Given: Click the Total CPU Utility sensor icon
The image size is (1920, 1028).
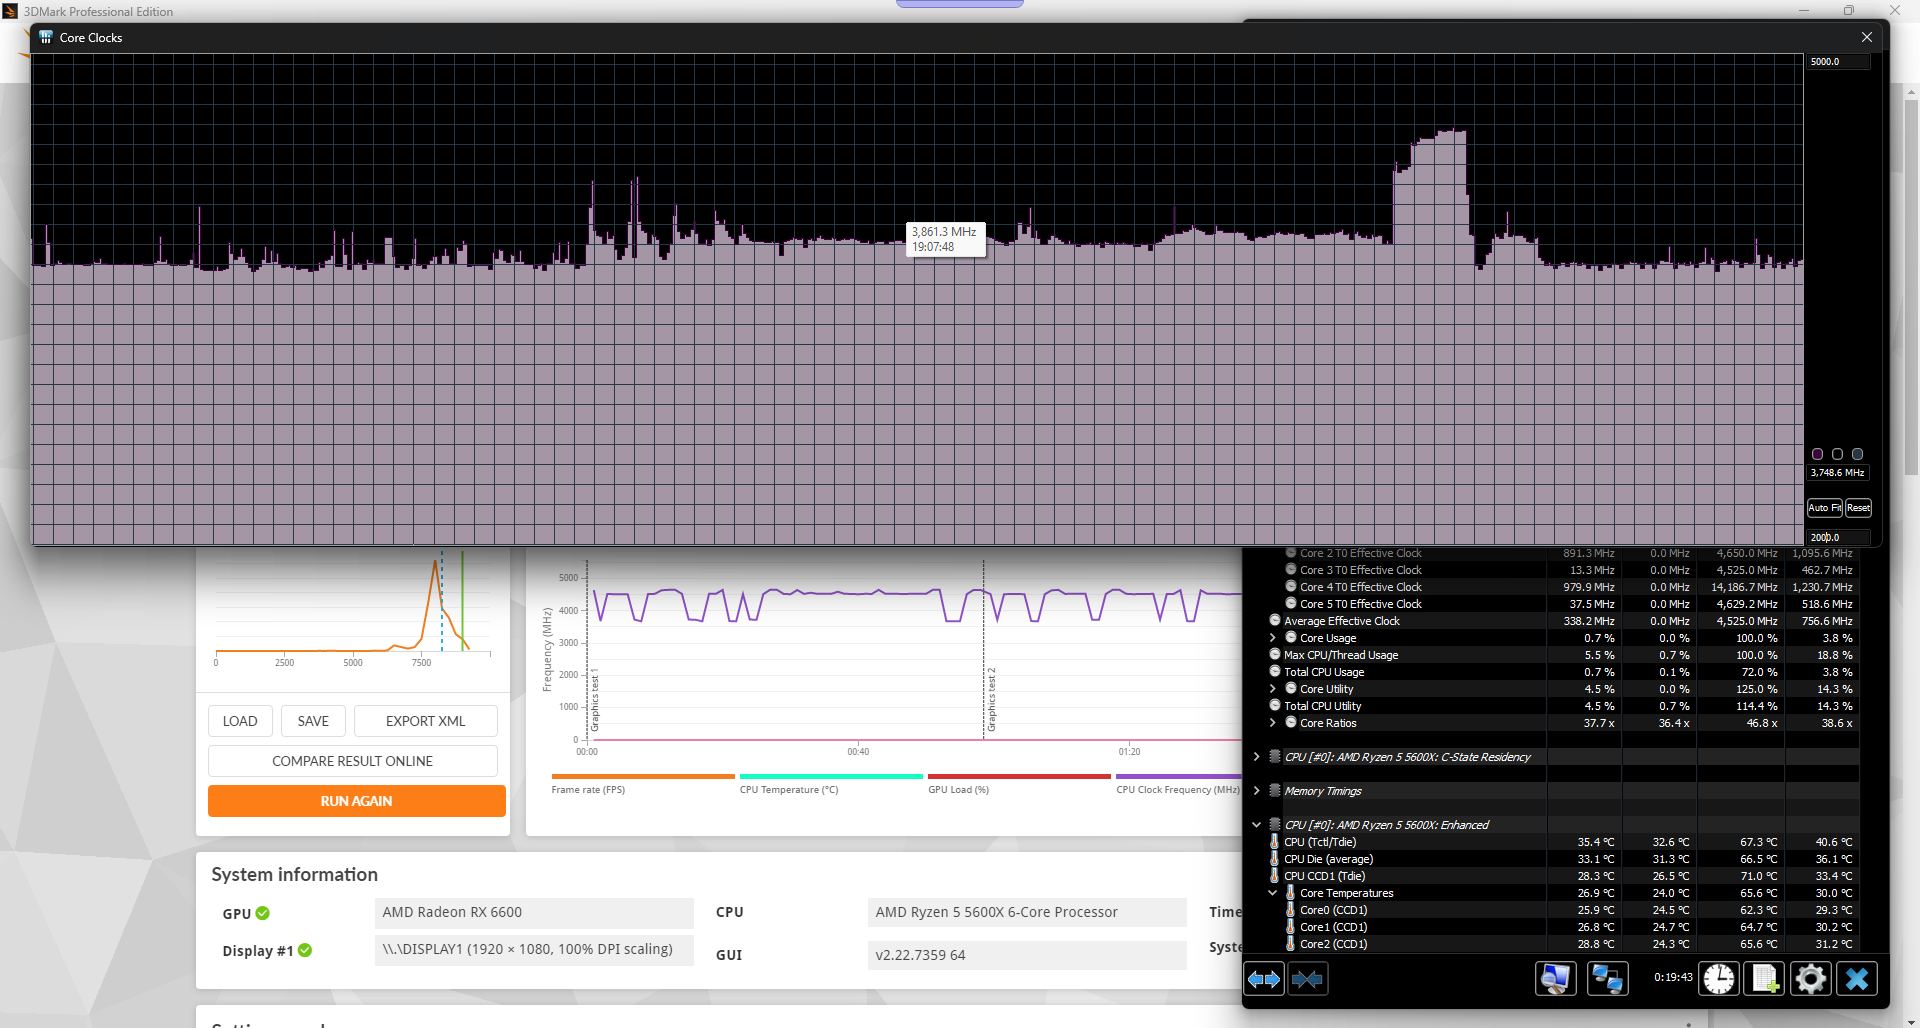Looking at the screenshot, I should coord(1275,706).
